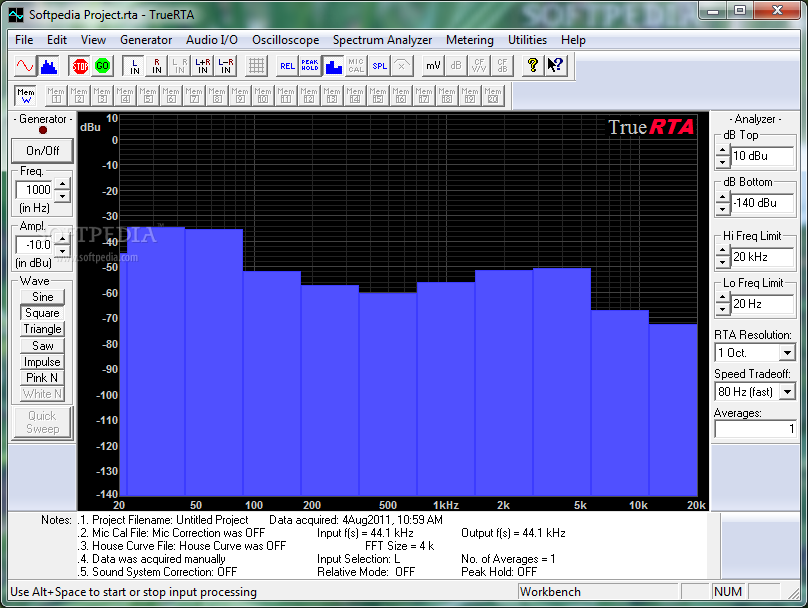Switch units using the mV icon
Image resolution: width=808 pixels, height=608 pixels.
click(x=433, y=65)
